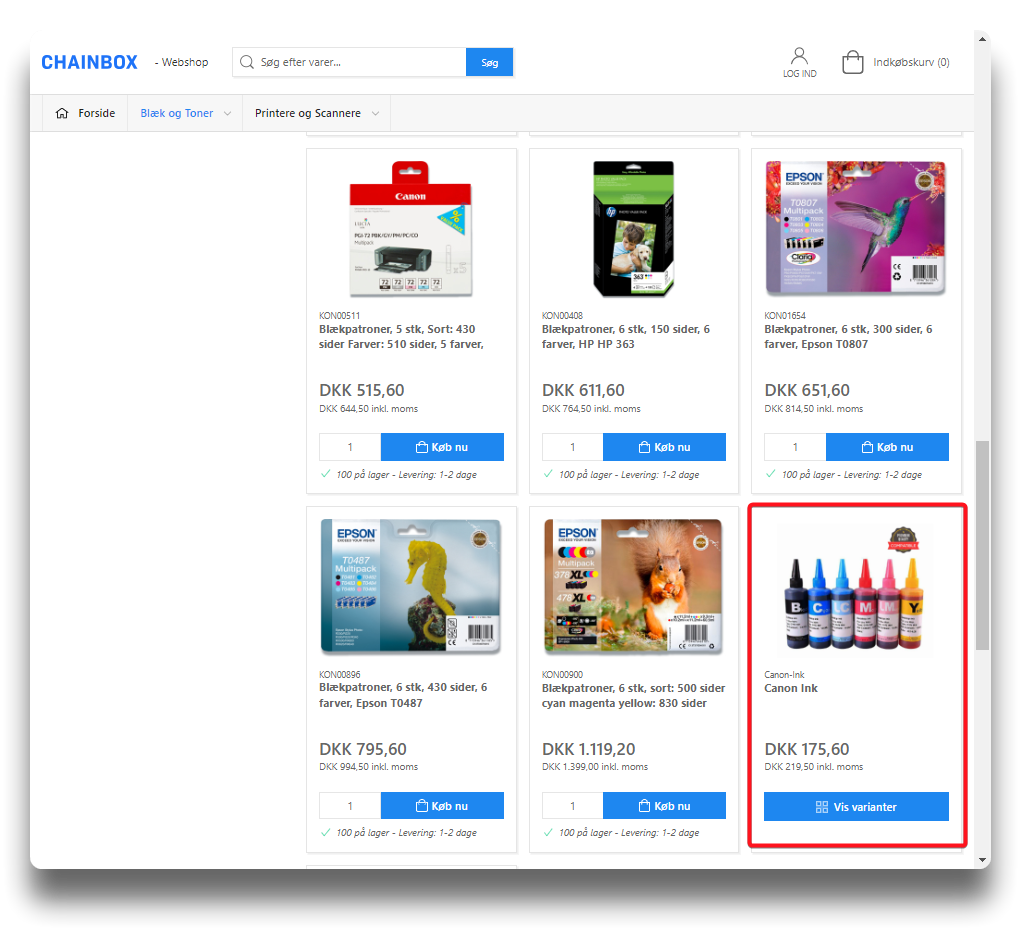1021x931 pixels.
Task: Click the home icon beside Forside
Action: pos(62,113)
